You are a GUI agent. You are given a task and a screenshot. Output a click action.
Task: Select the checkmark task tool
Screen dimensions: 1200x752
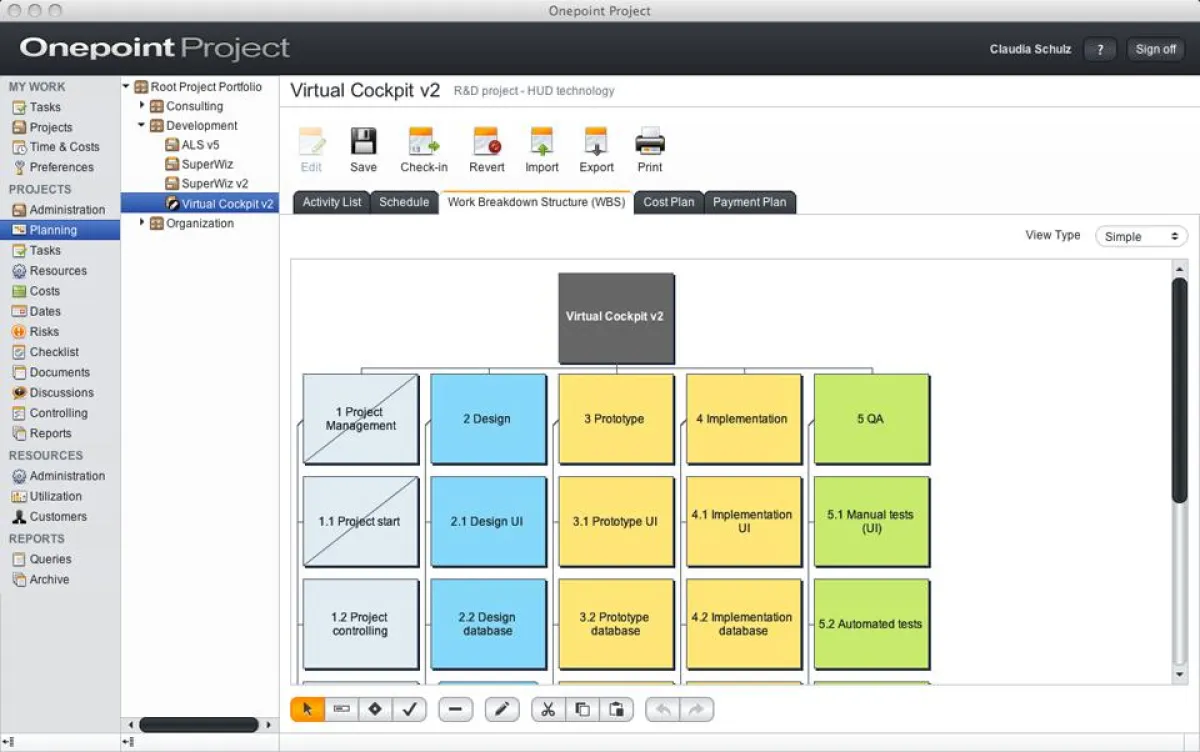point(409,709)
